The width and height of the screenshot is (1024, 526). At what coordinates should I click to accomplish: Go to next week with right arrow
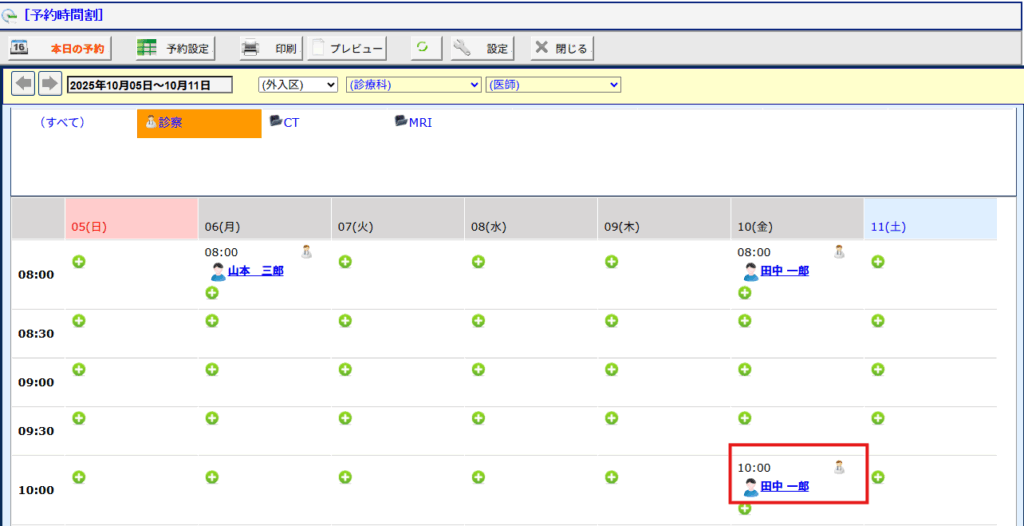pos(50,84)
